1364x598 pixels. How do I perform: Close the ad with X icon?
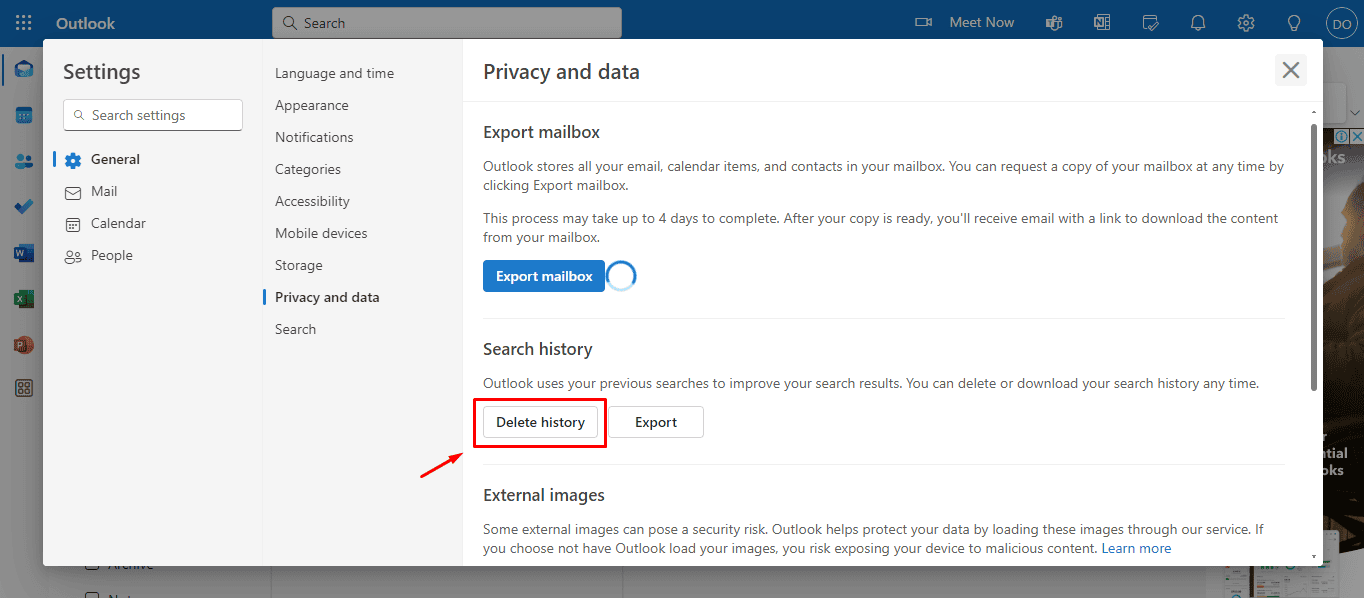tap(1356, 136)
